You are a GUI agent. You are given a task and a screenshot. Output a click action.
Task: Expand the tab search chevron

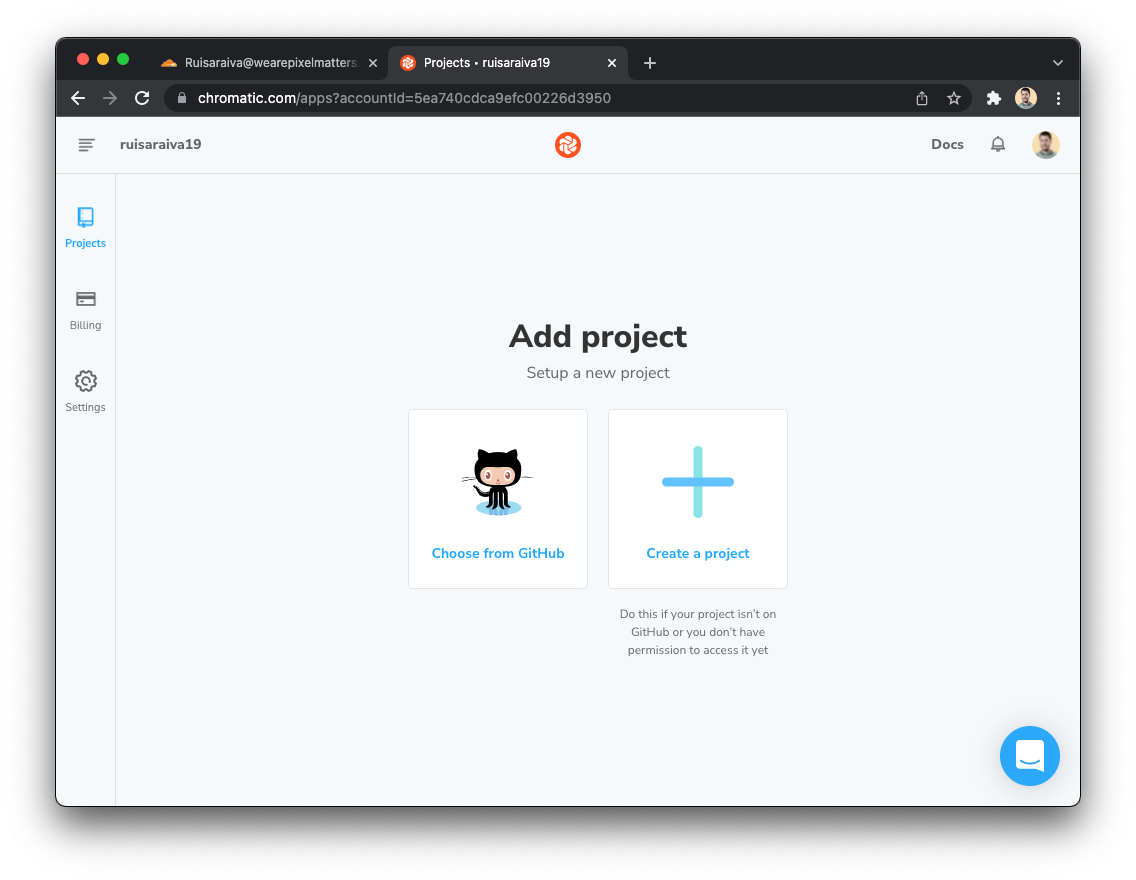click(1058, 63)
